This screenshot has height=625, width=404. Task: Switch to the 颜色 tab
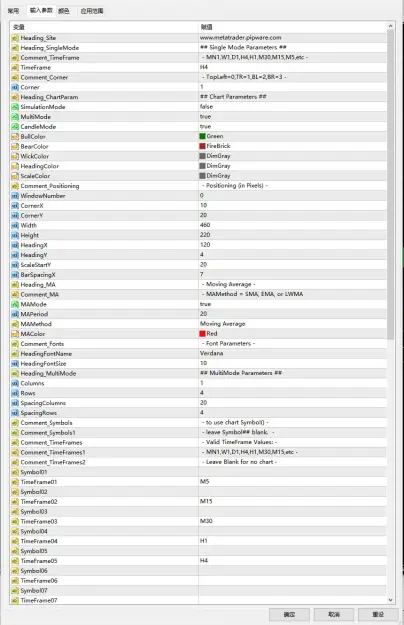(64, 11)
